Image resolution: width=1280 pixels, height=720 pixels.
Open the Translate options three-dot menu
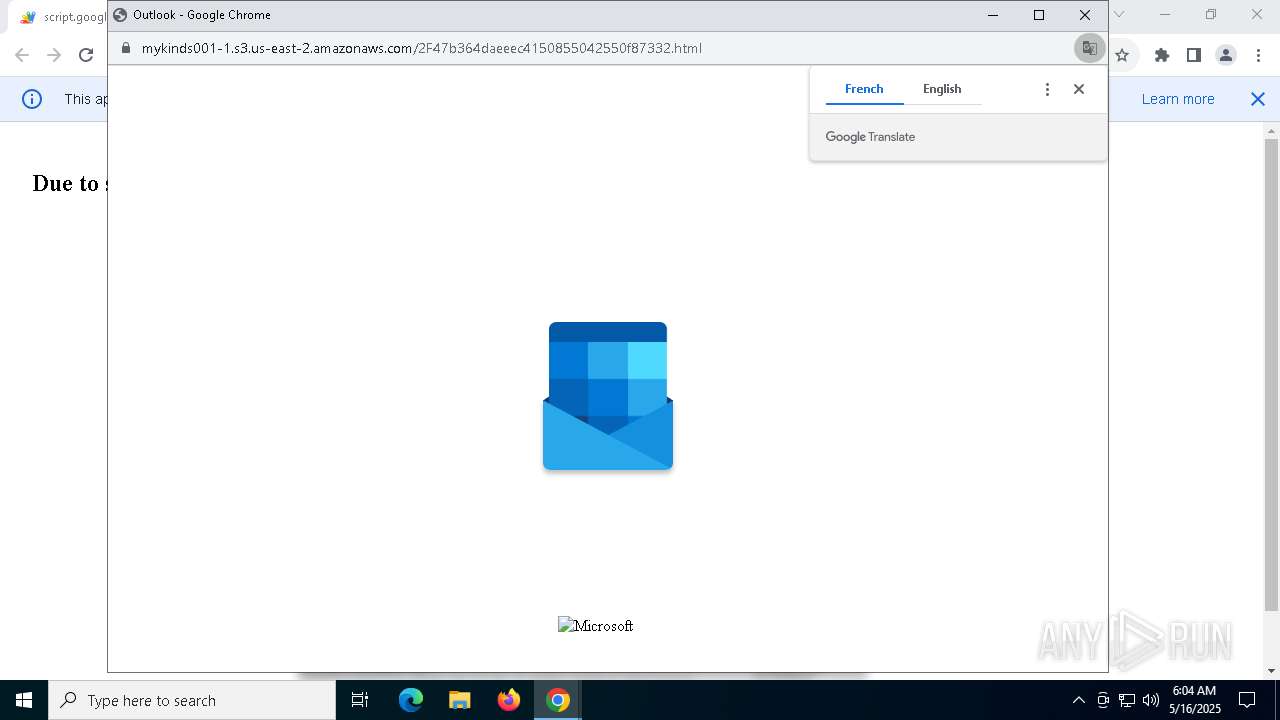1047,89
